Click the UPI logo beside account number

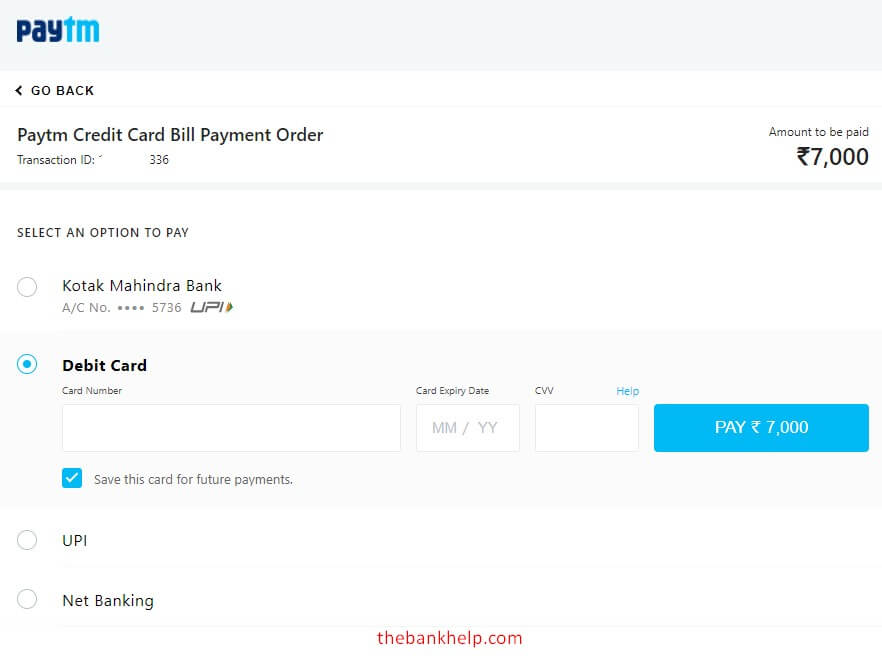click(211, 308)
